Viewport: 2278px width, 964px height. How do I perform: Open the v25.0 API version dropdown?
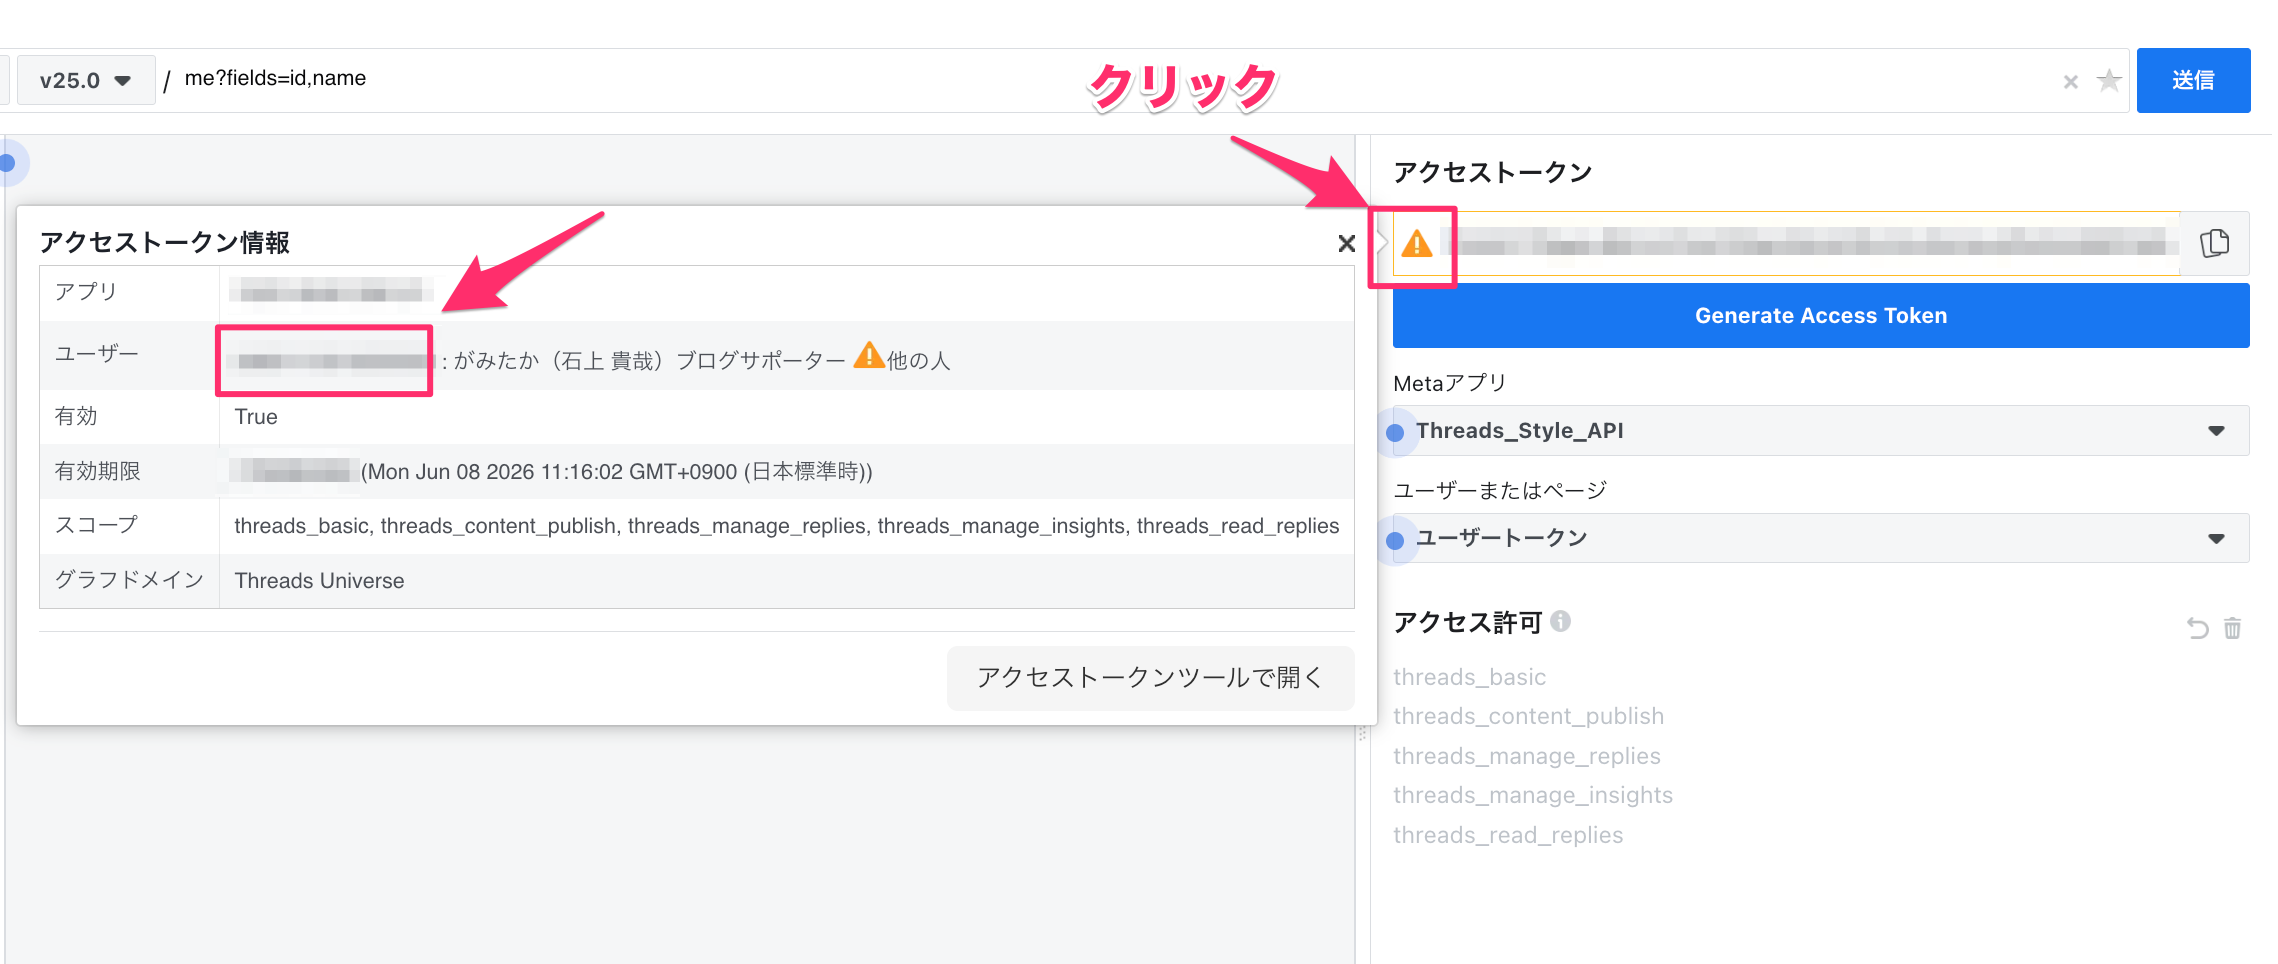[x=86, y=80]
